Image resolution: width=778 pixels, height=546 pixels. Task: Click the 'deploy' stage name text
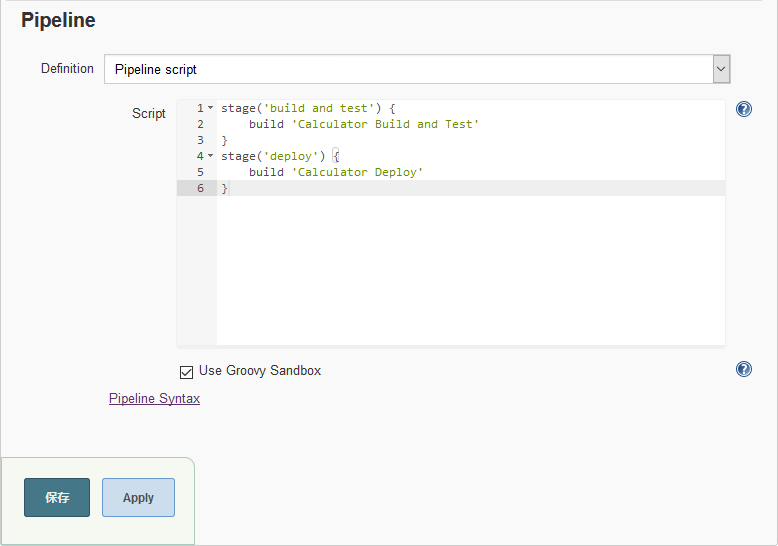tap(291, 156)
